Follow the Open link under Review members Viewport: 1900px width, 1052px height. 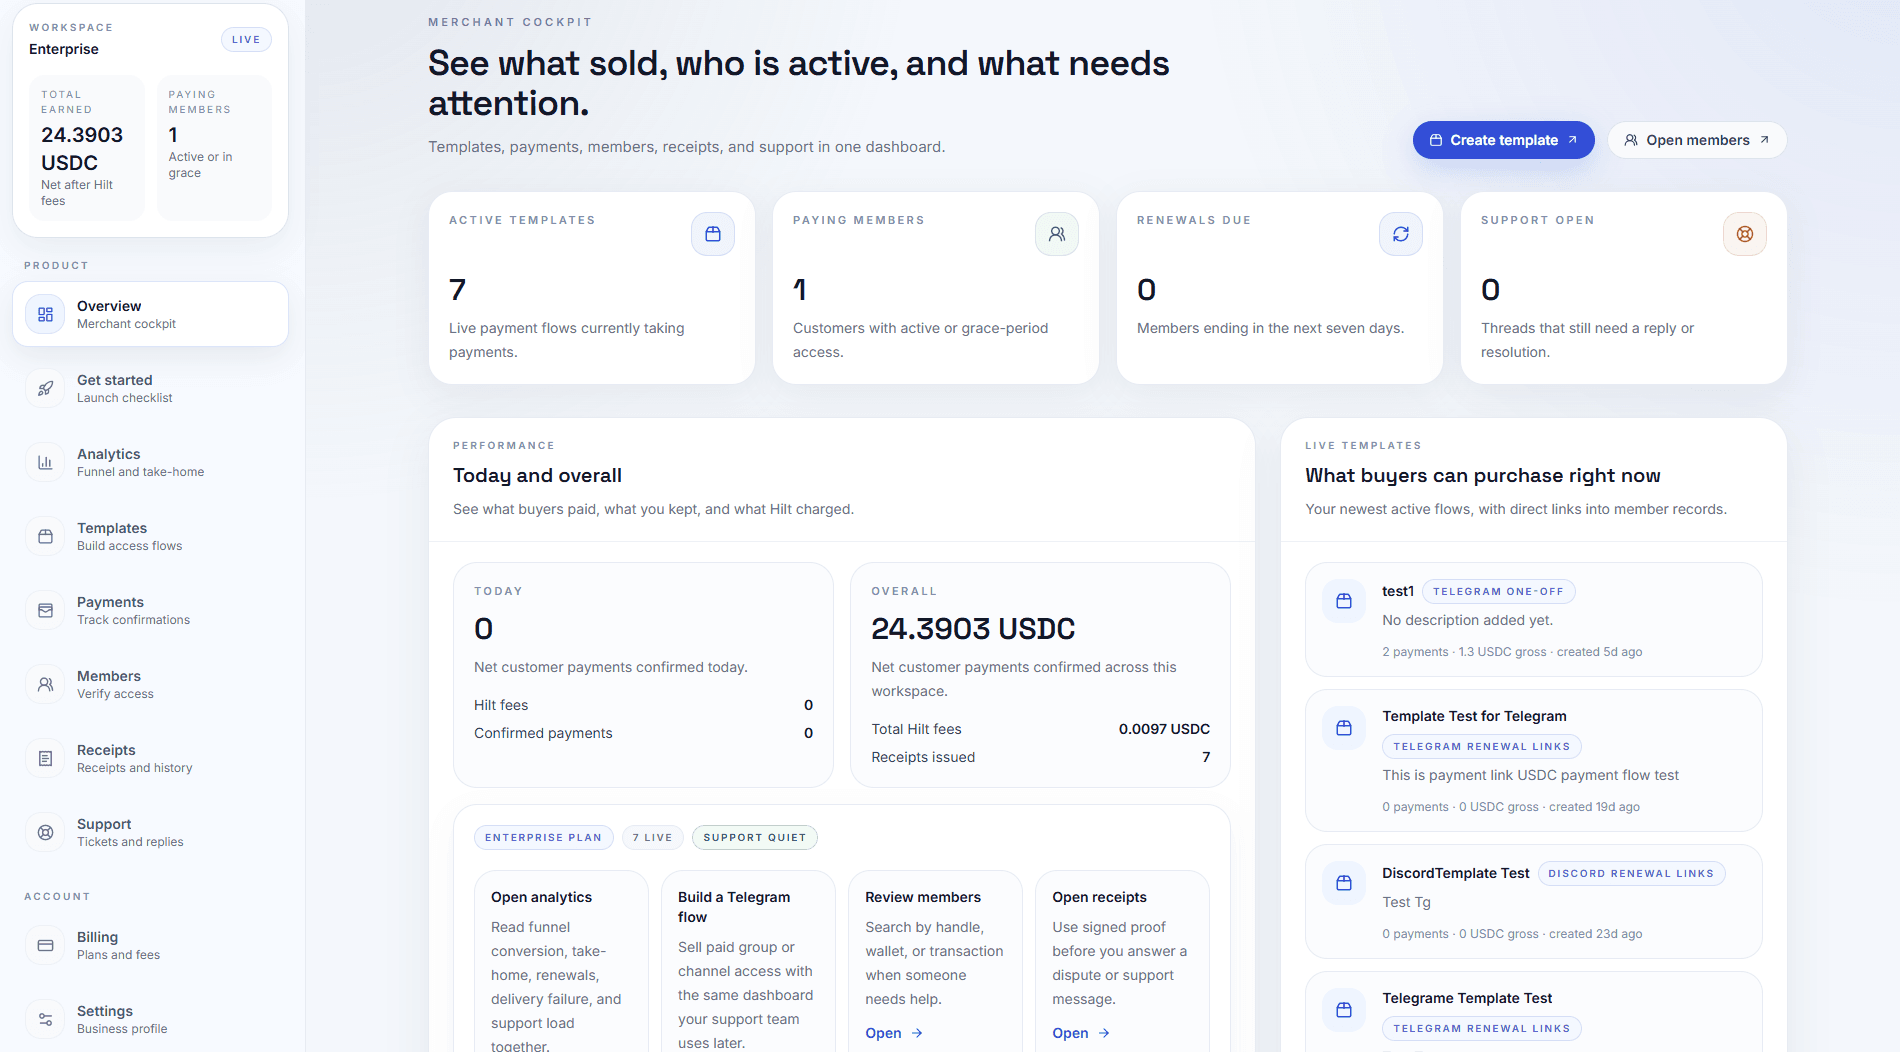tap(893, 1033)
